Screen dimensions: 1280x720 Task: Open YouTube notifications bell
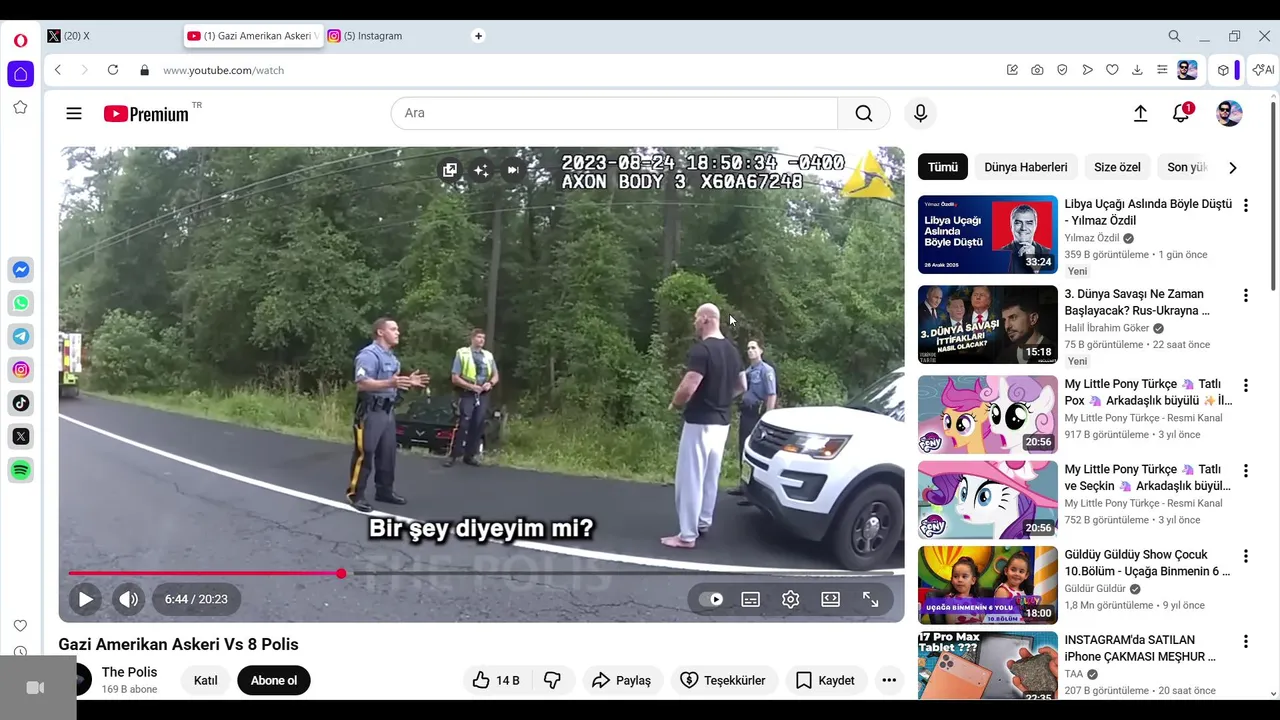pos(1181,113)
